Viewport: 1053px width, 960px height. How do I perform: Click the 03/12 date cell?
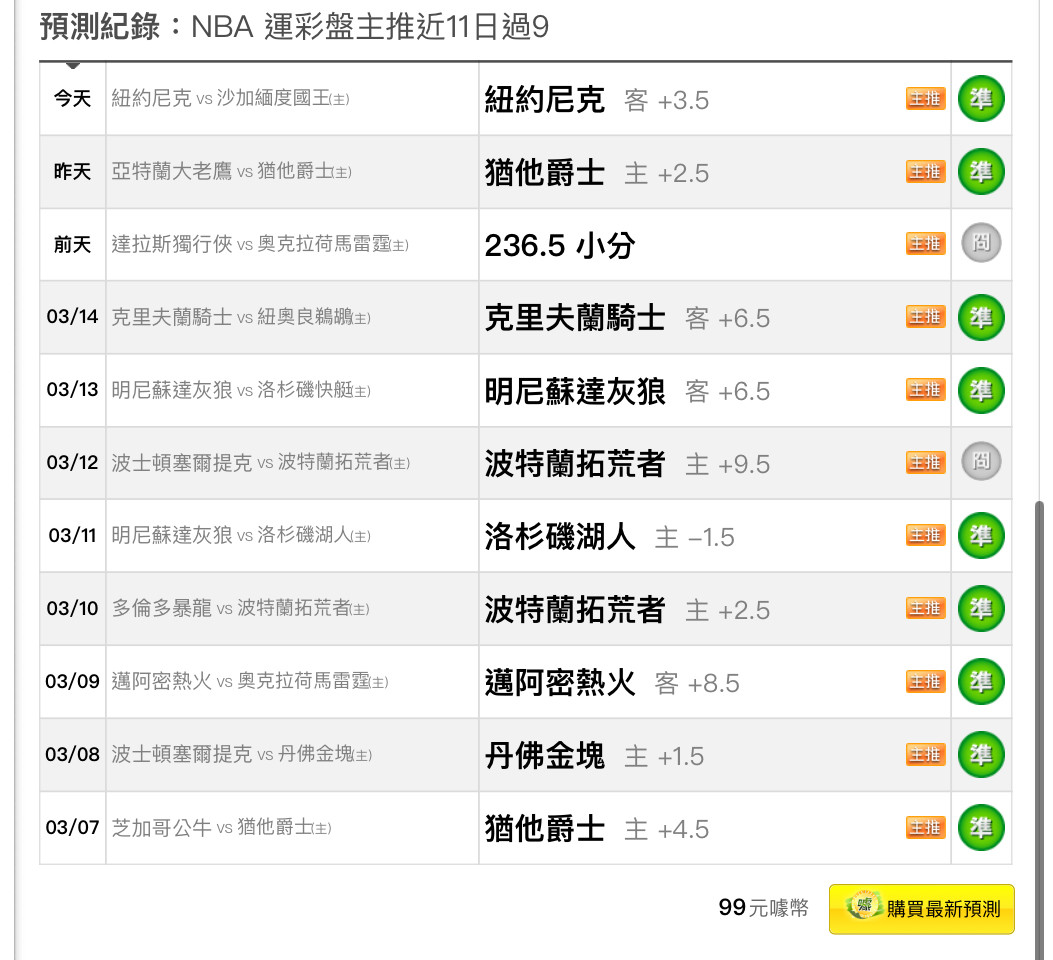73,463
